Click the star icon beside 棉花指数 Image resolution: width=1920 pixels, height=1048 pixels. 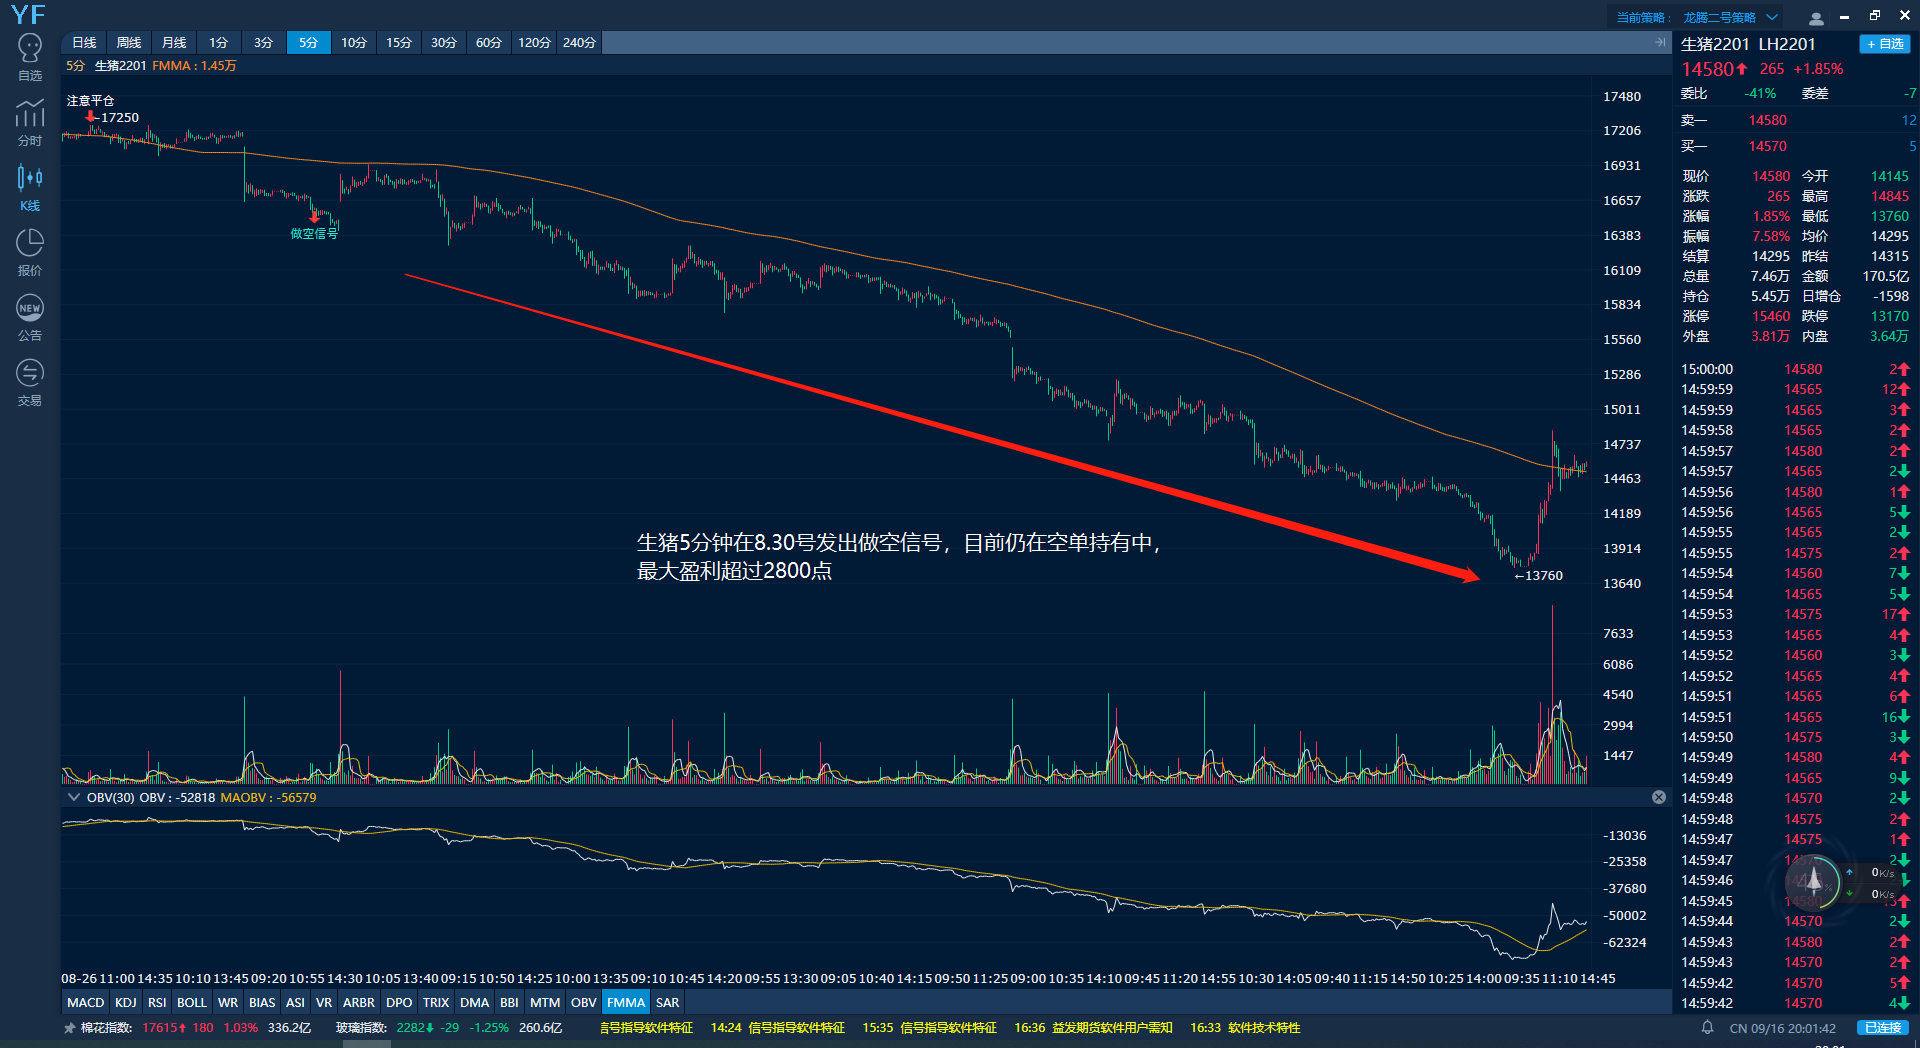(69, 1028)
